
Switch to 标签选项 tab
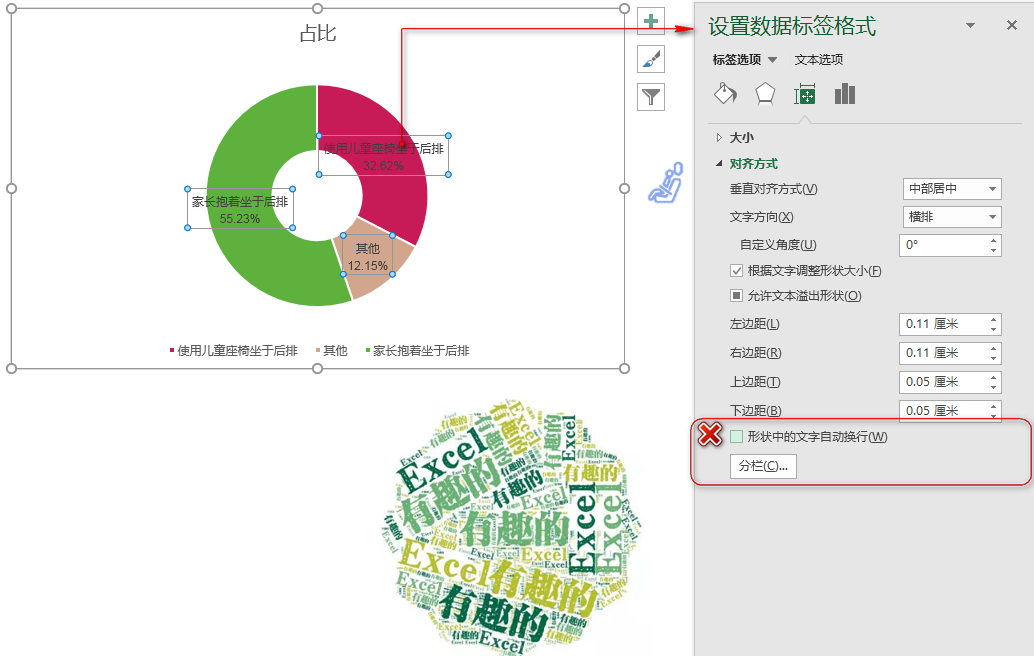pyautogui.click(x=737, y=59)
